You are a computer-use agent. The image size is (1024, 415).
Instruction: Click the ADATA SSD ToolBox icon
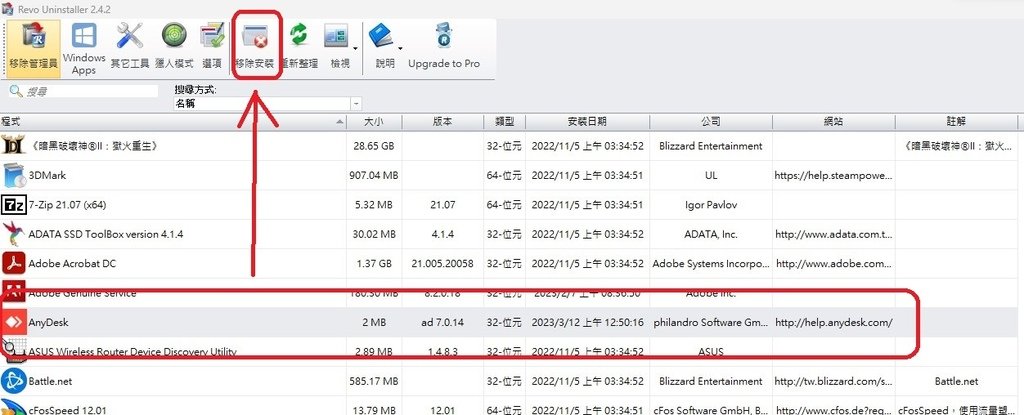14,234
